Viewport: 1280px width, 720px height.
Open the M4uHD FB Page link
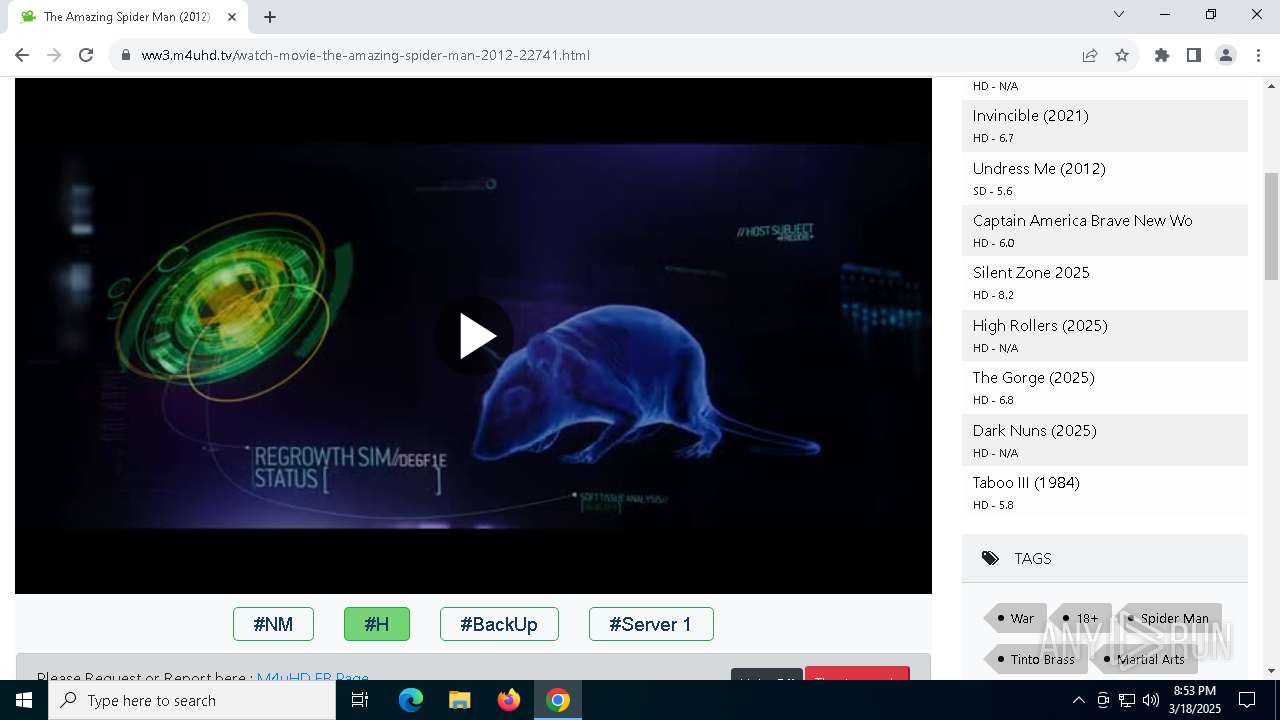click(313, 678)
